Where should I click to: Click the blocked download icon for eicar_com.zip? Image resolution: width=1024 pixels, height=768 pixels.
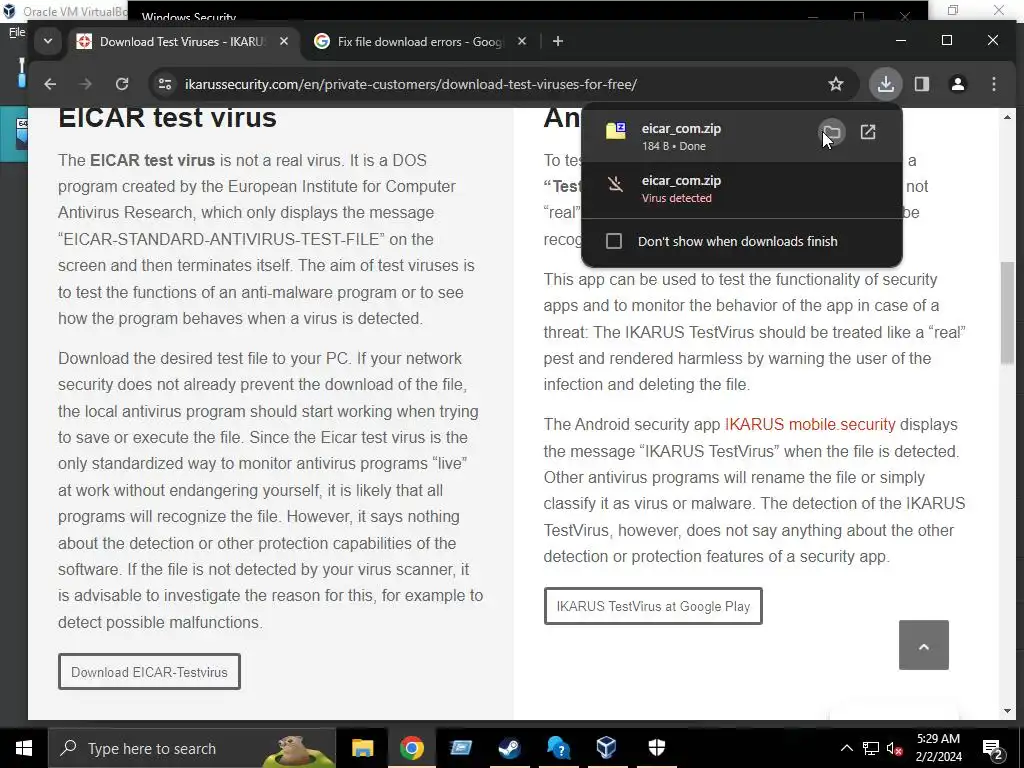click(615, 184)
